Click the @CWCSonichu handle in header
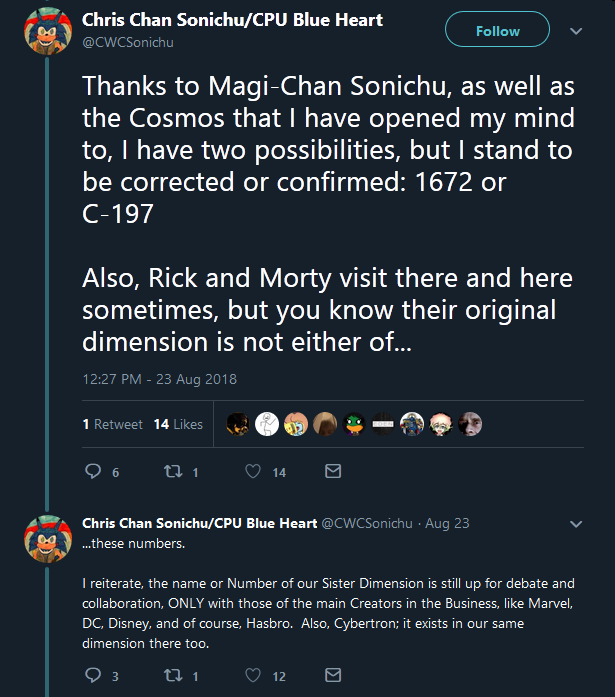615x697 pixels. (x=128, y=43)
